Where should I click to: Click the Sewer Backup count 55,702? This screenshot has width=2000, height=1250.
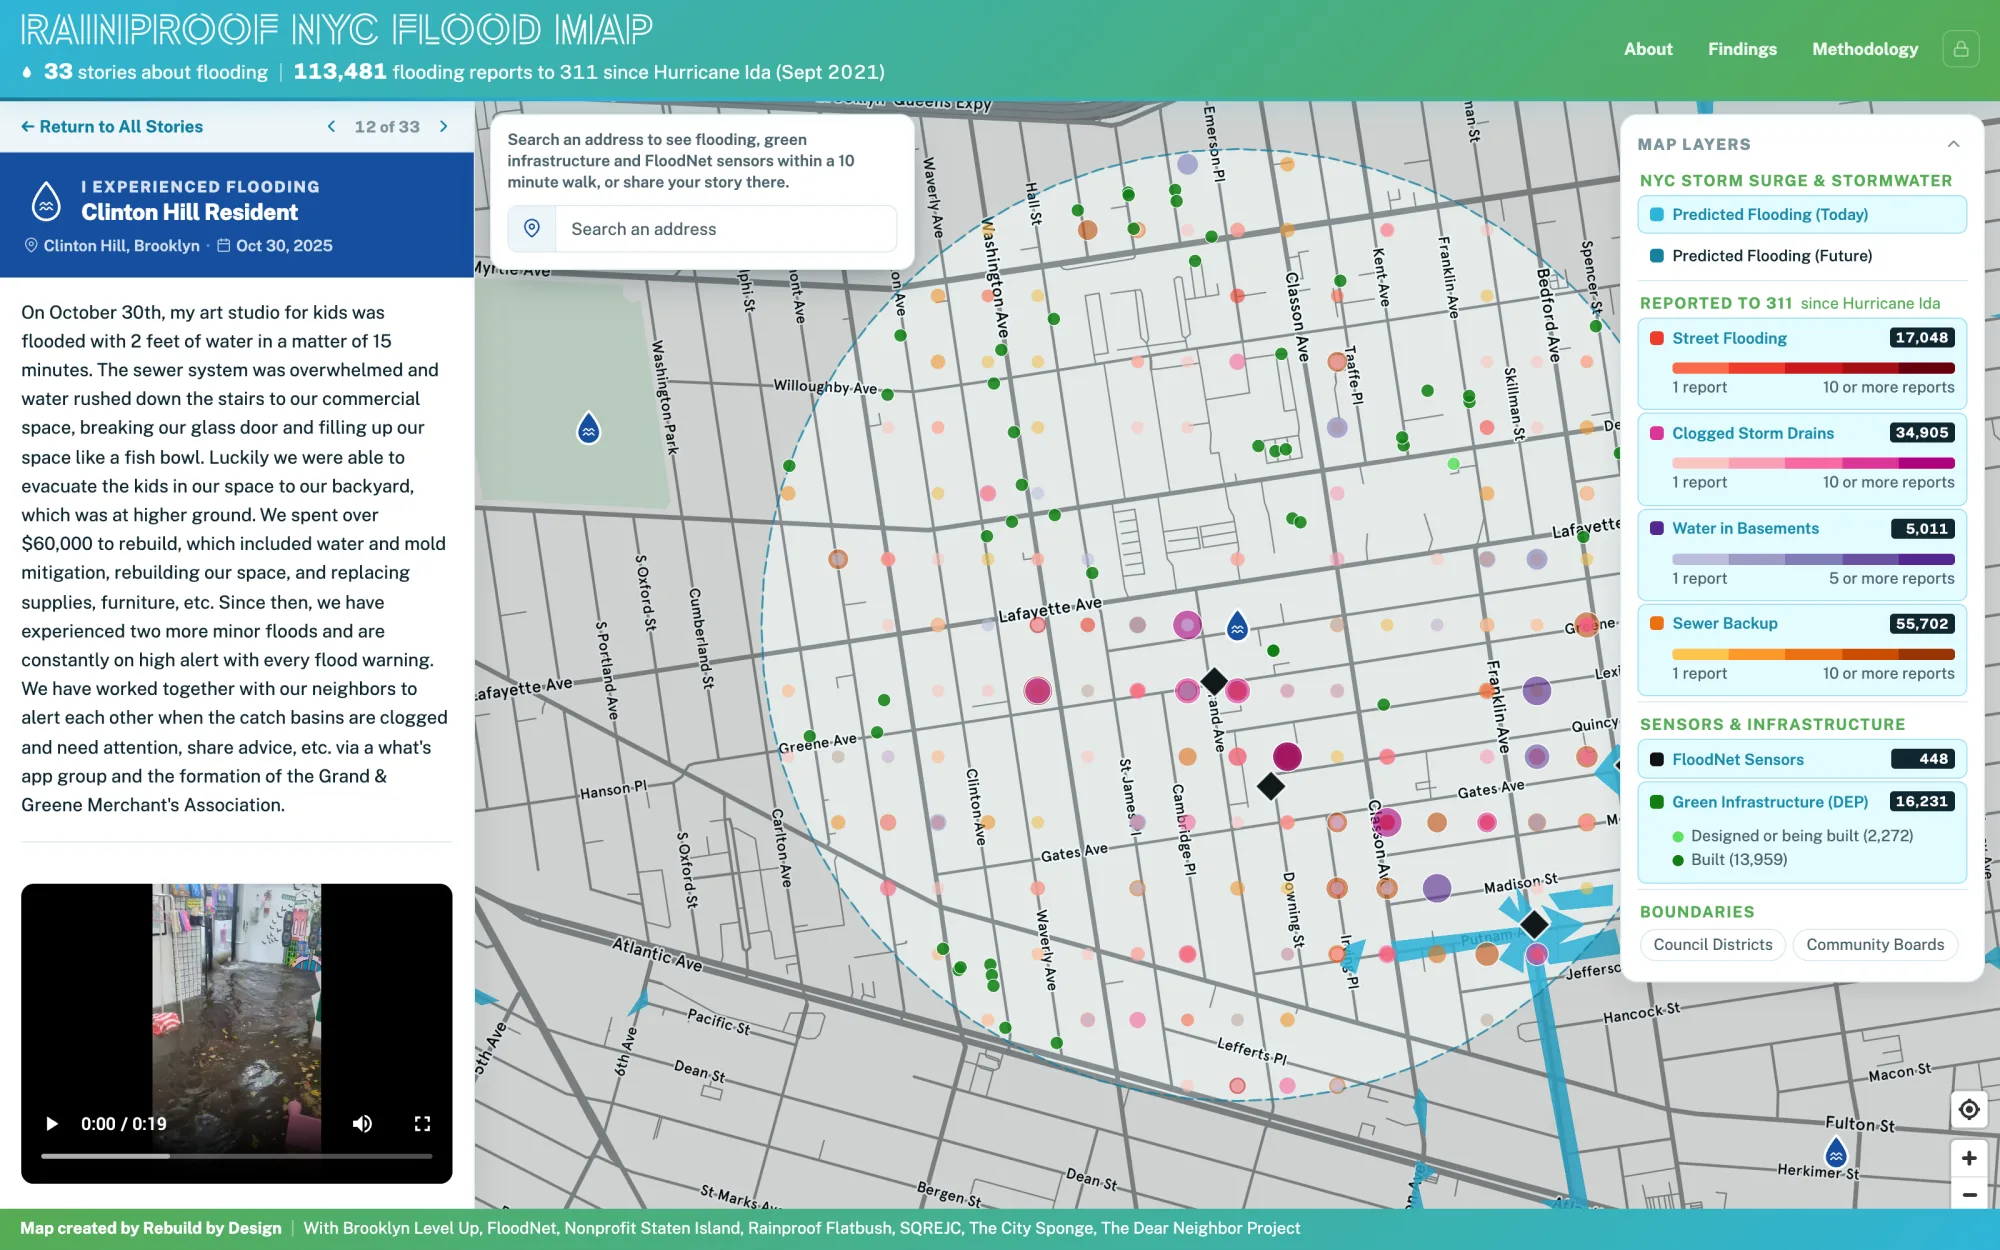tap(1921, 624)
